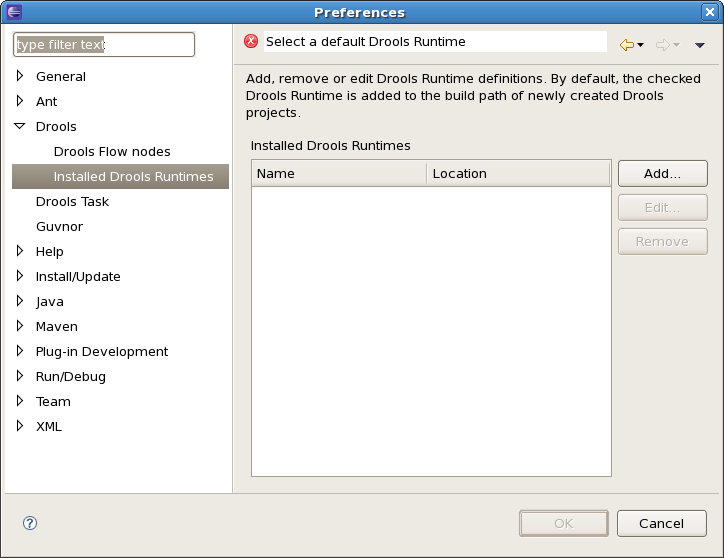The height and width of the screenshot is (558, 724).
Task: Open the Guvnor preference page
Action: [x=59, y=227]
